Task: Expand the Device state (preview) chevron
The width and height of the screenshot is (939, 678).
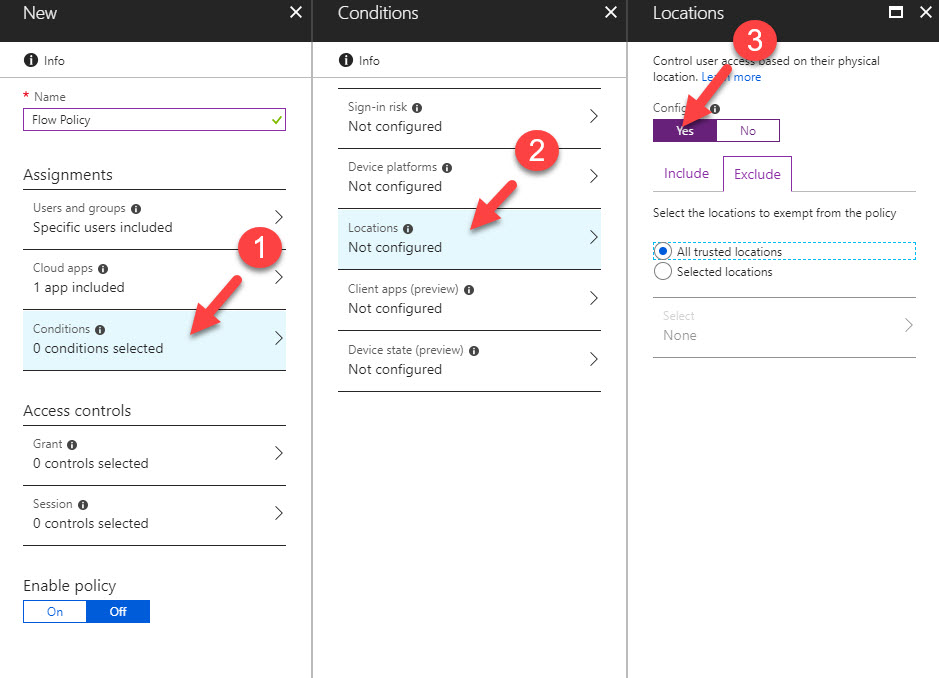Action: click(593, 359)
